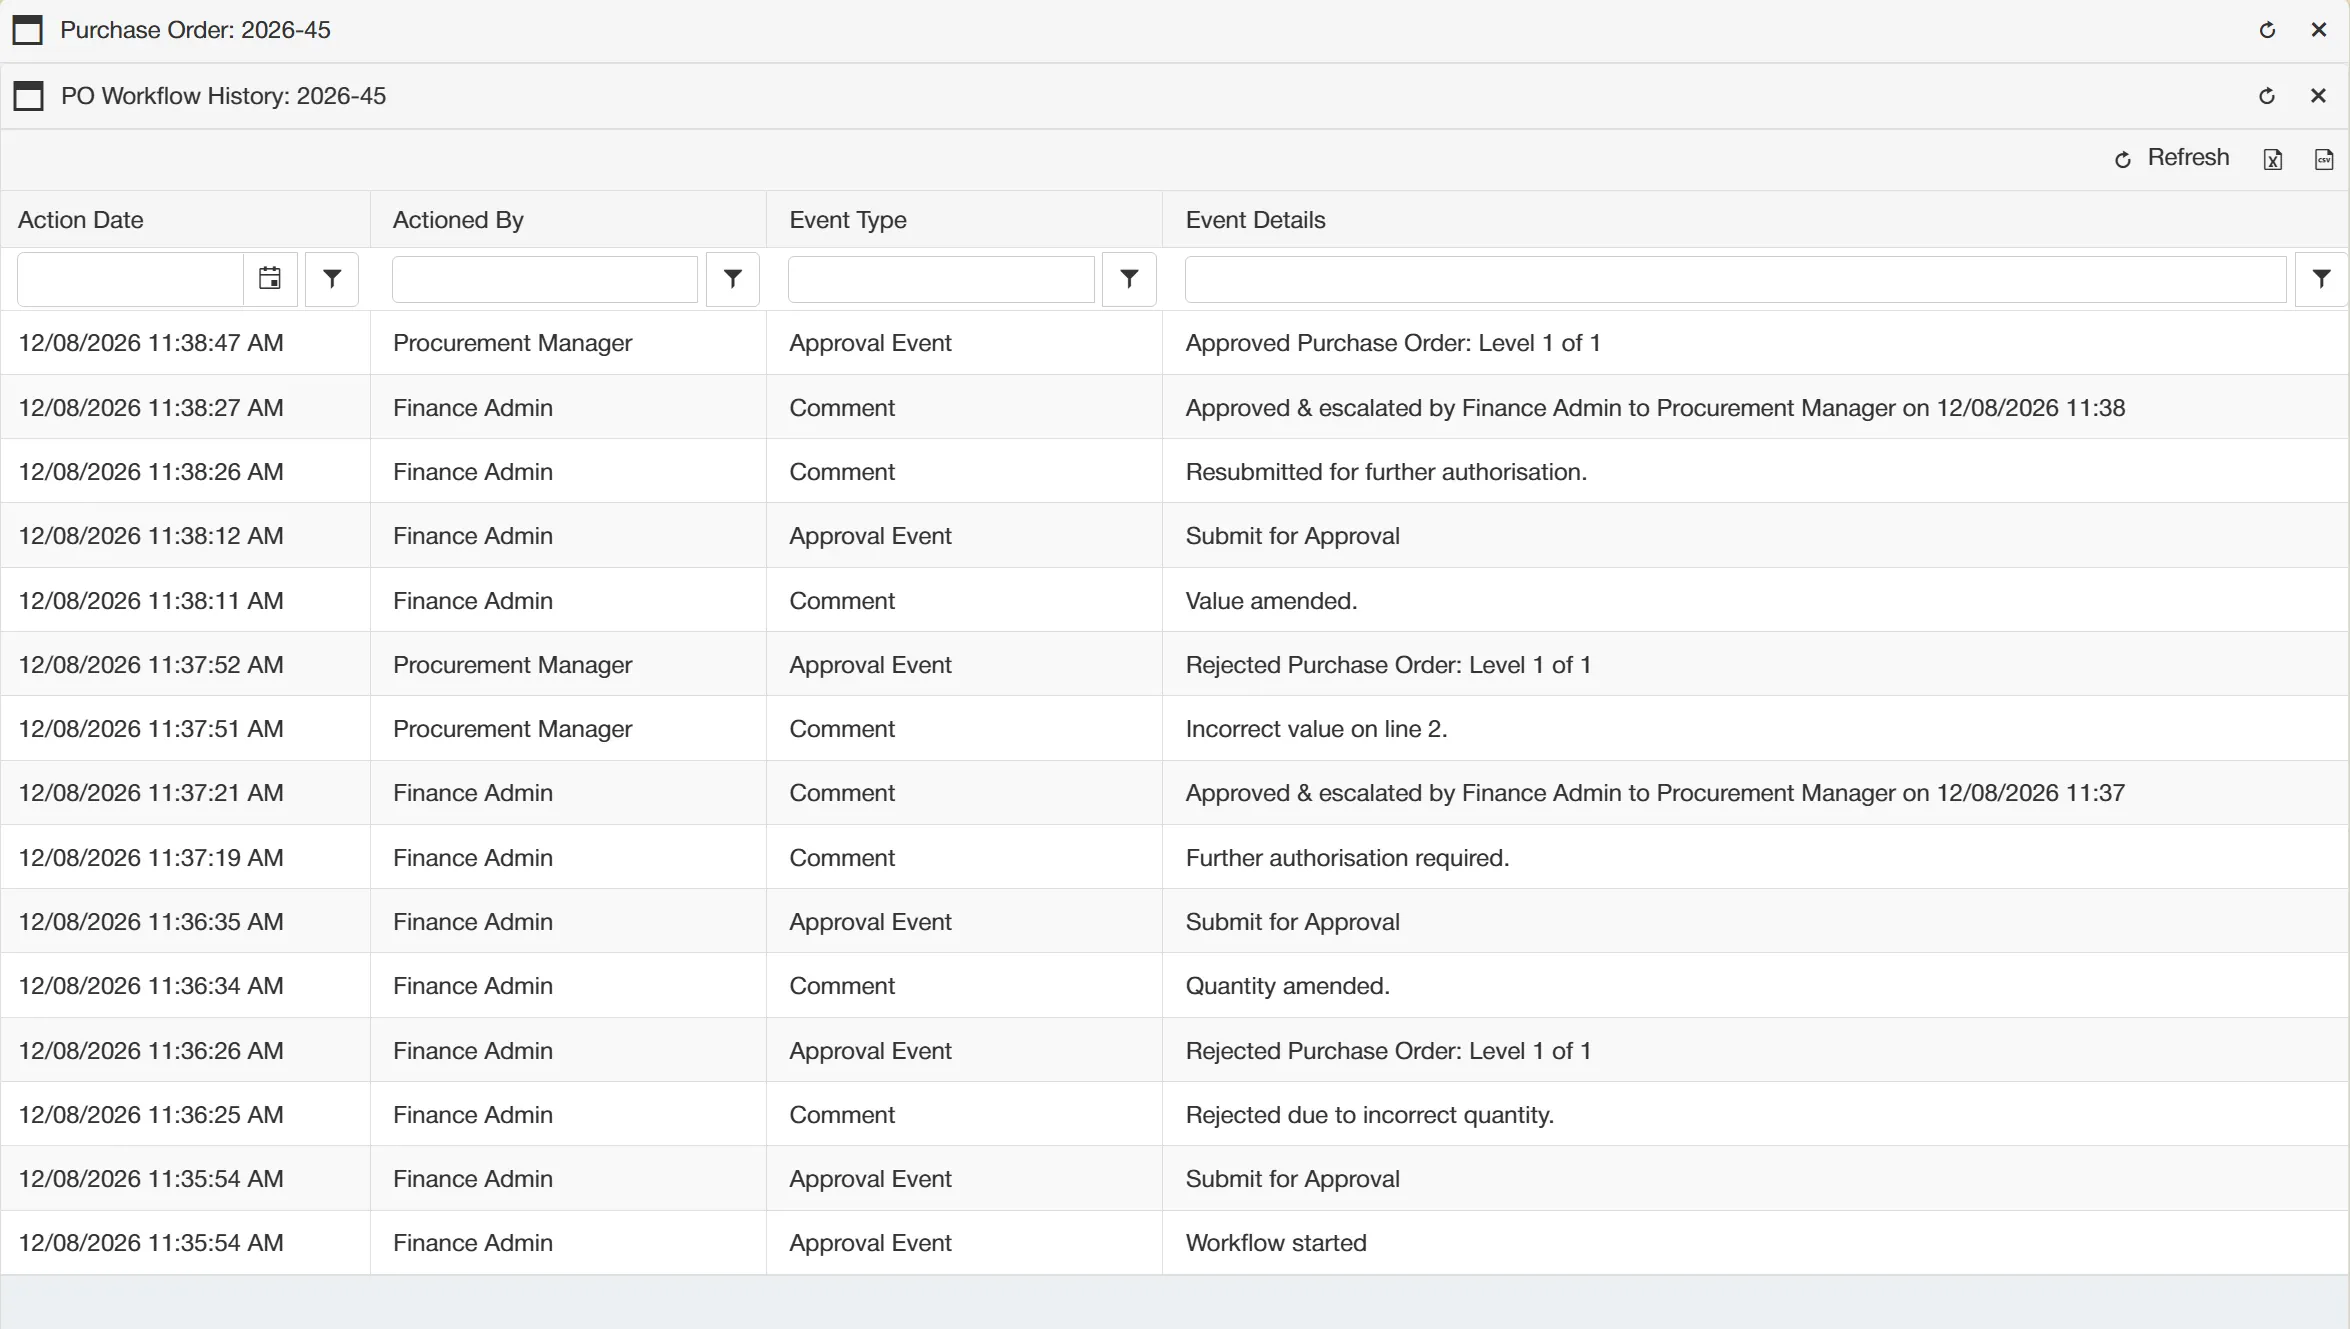Select 'Further authorisation required.' cell
The height and width of the screenshot is (1329, 2350).
click(x=1755, y=858)
